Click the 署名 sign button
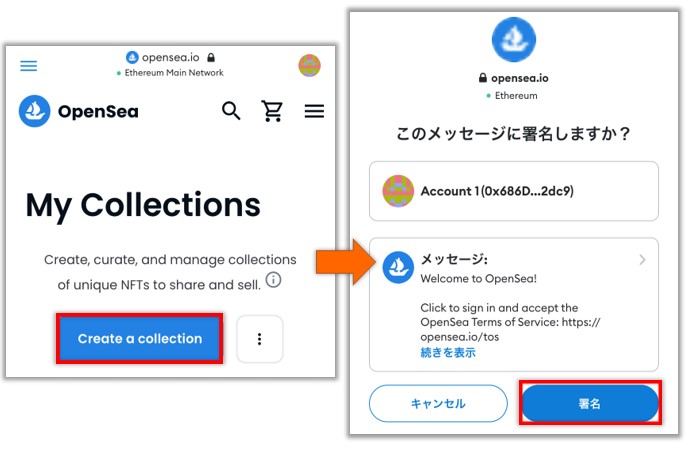 pos(590,403)
